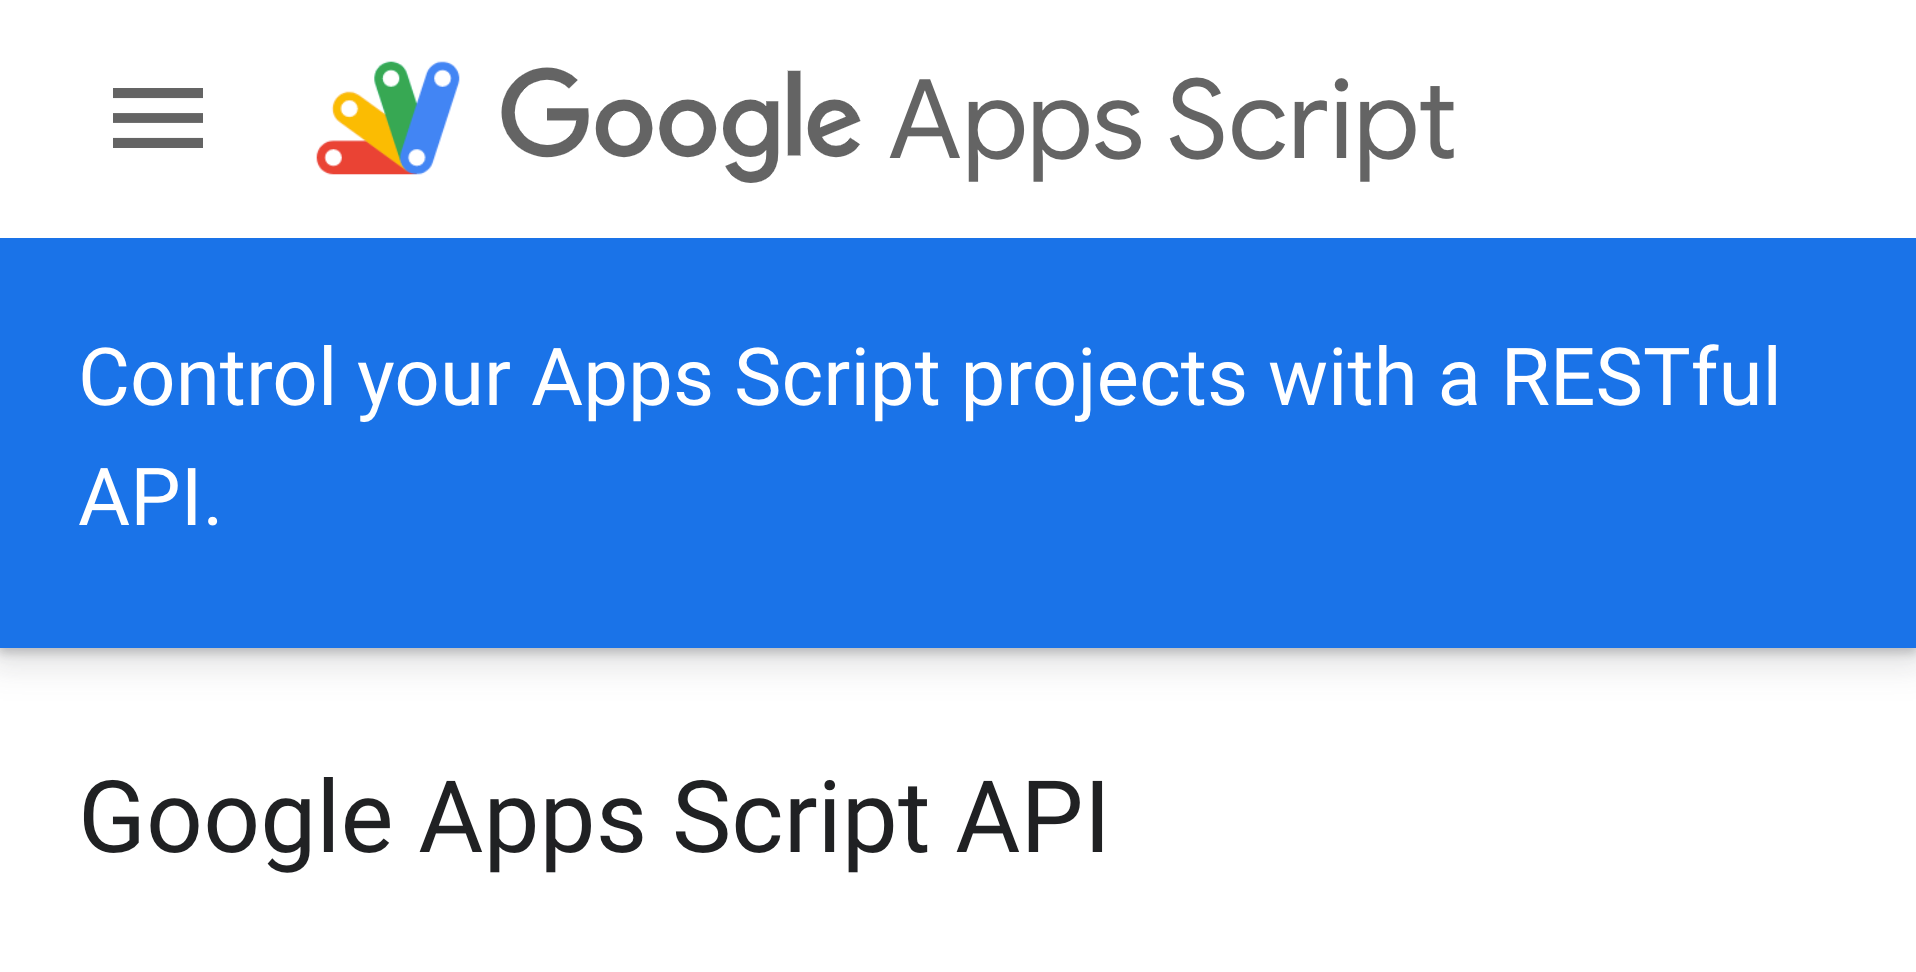Click the top bar of the hamburger icon
The image size is (1916, 972).
(158, 95)
